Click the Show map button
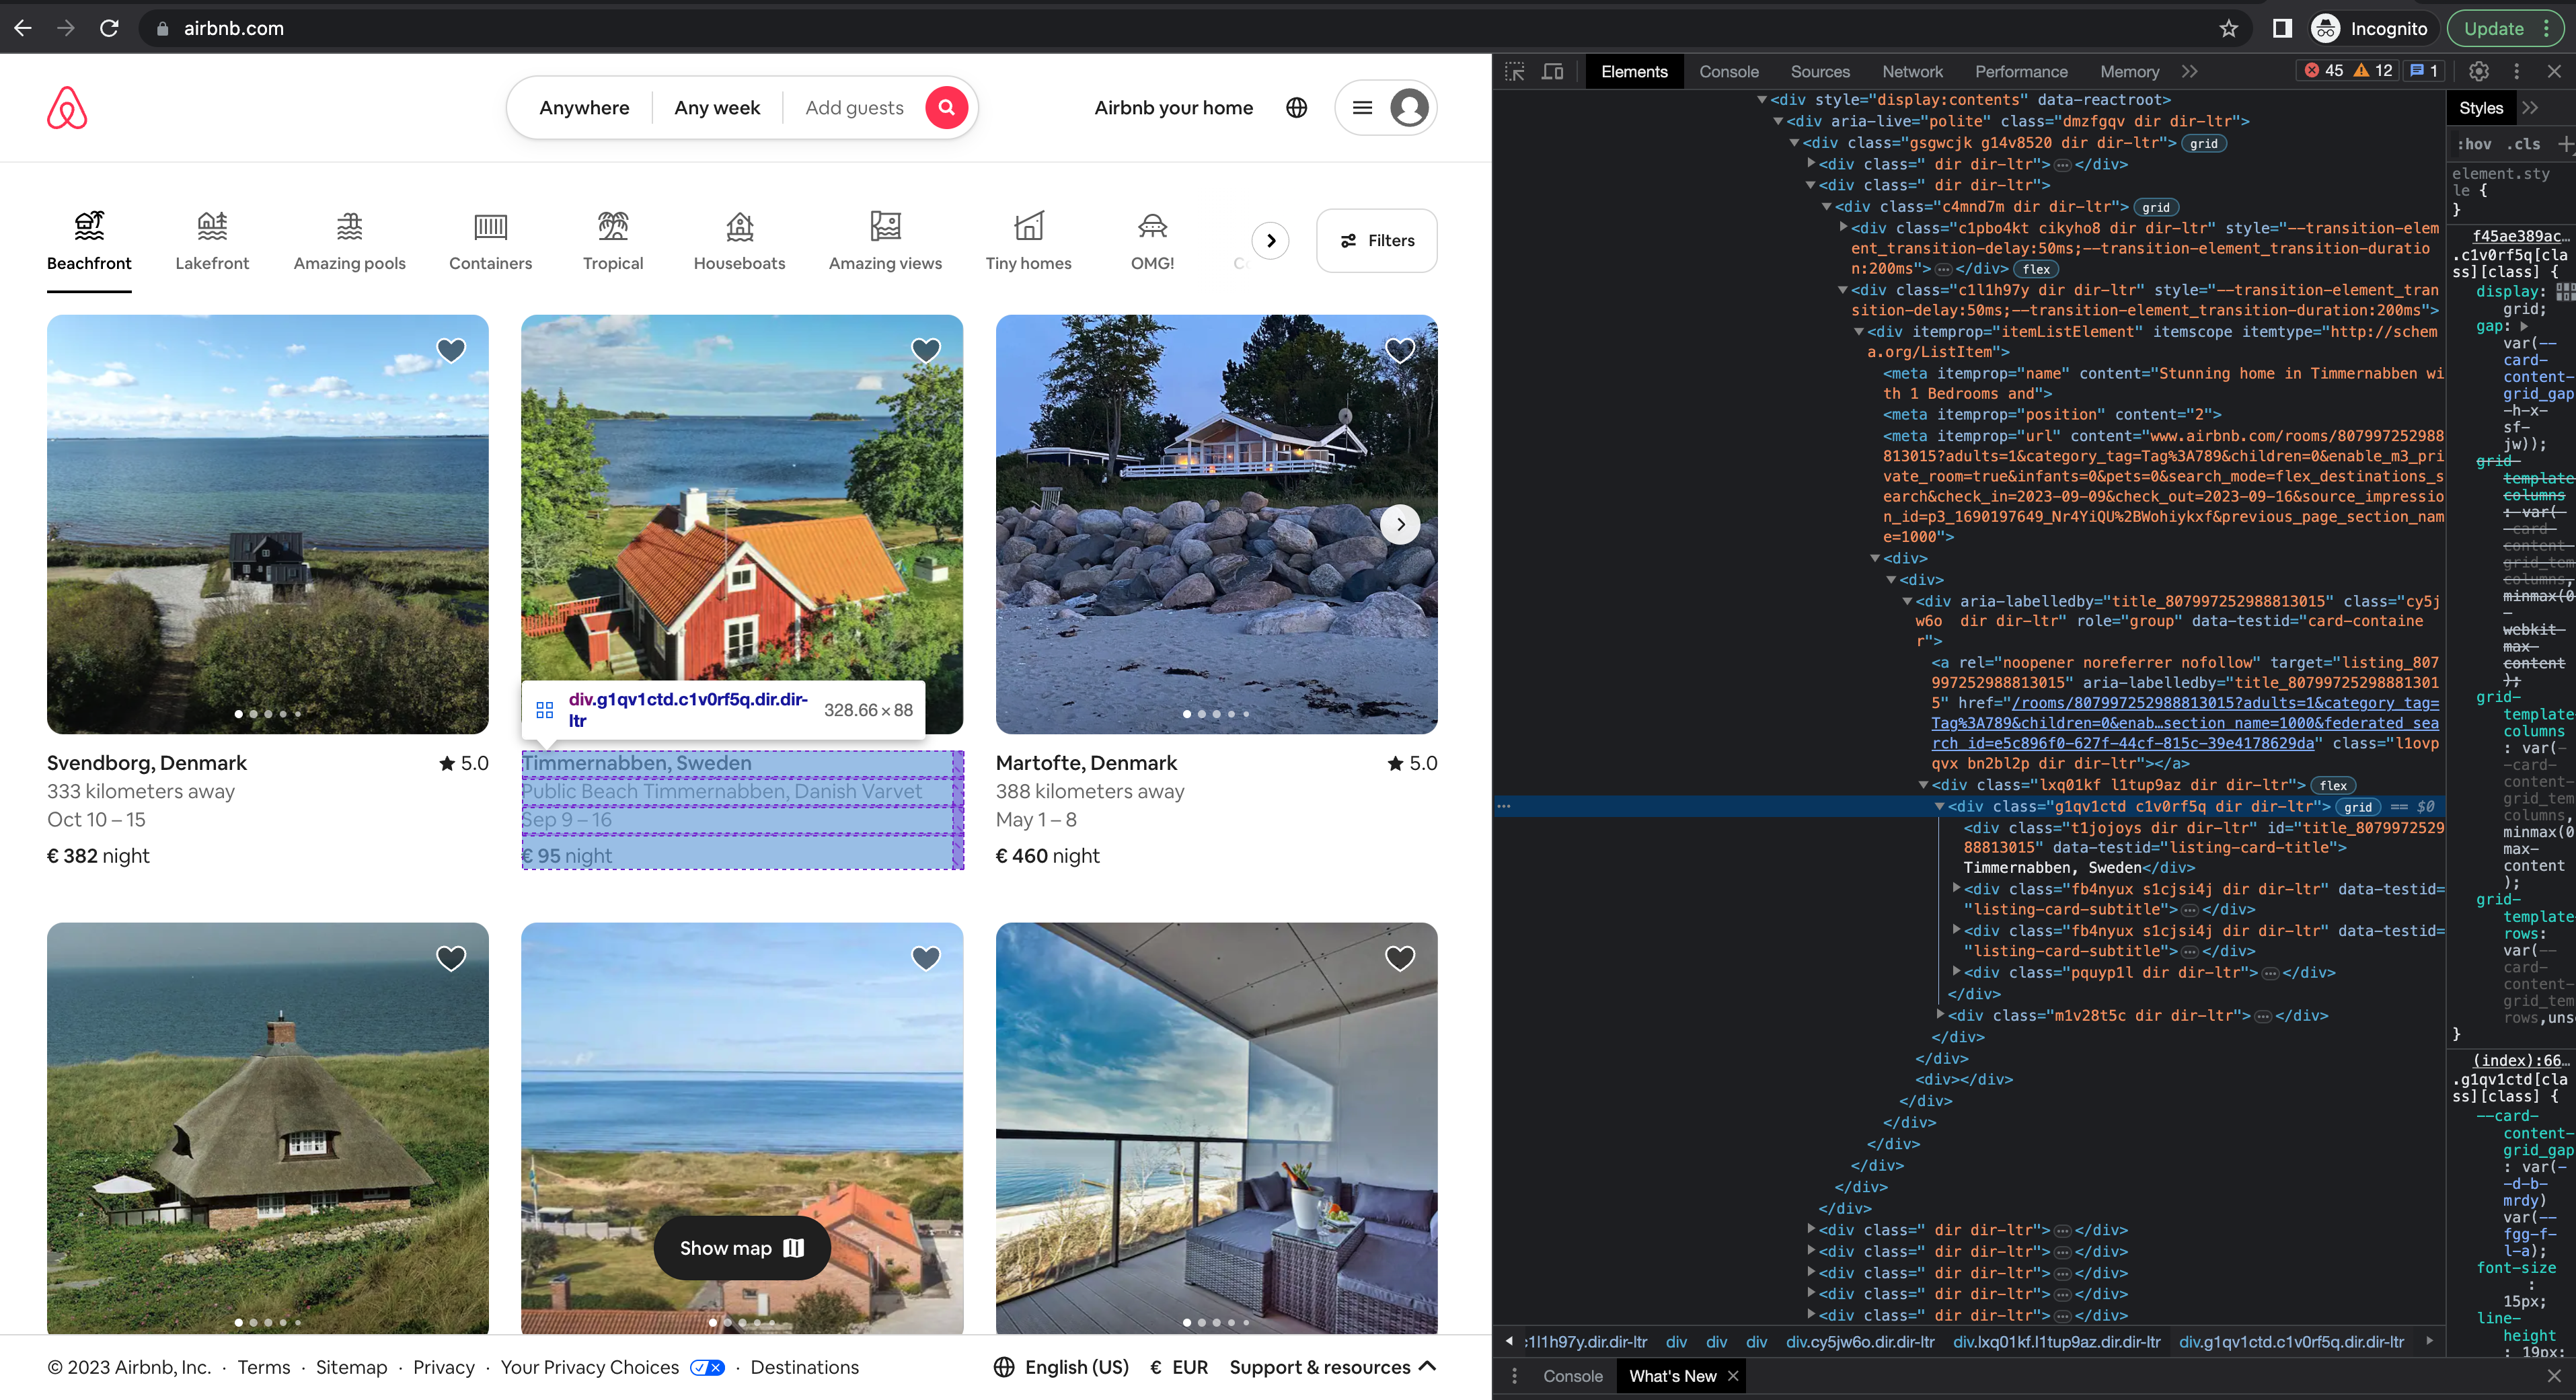The width and height of the screenshot is (2576, 1400). tap(742, 1248)
